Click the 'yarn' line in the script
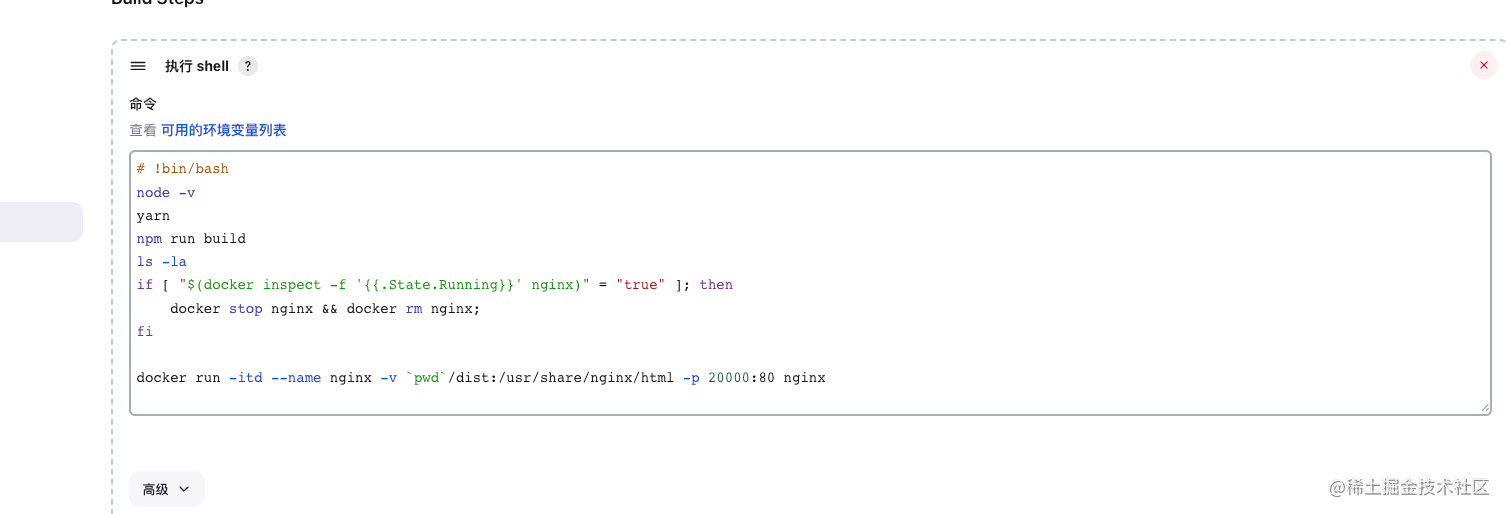1506x514 pixels. tap(154, 215)
